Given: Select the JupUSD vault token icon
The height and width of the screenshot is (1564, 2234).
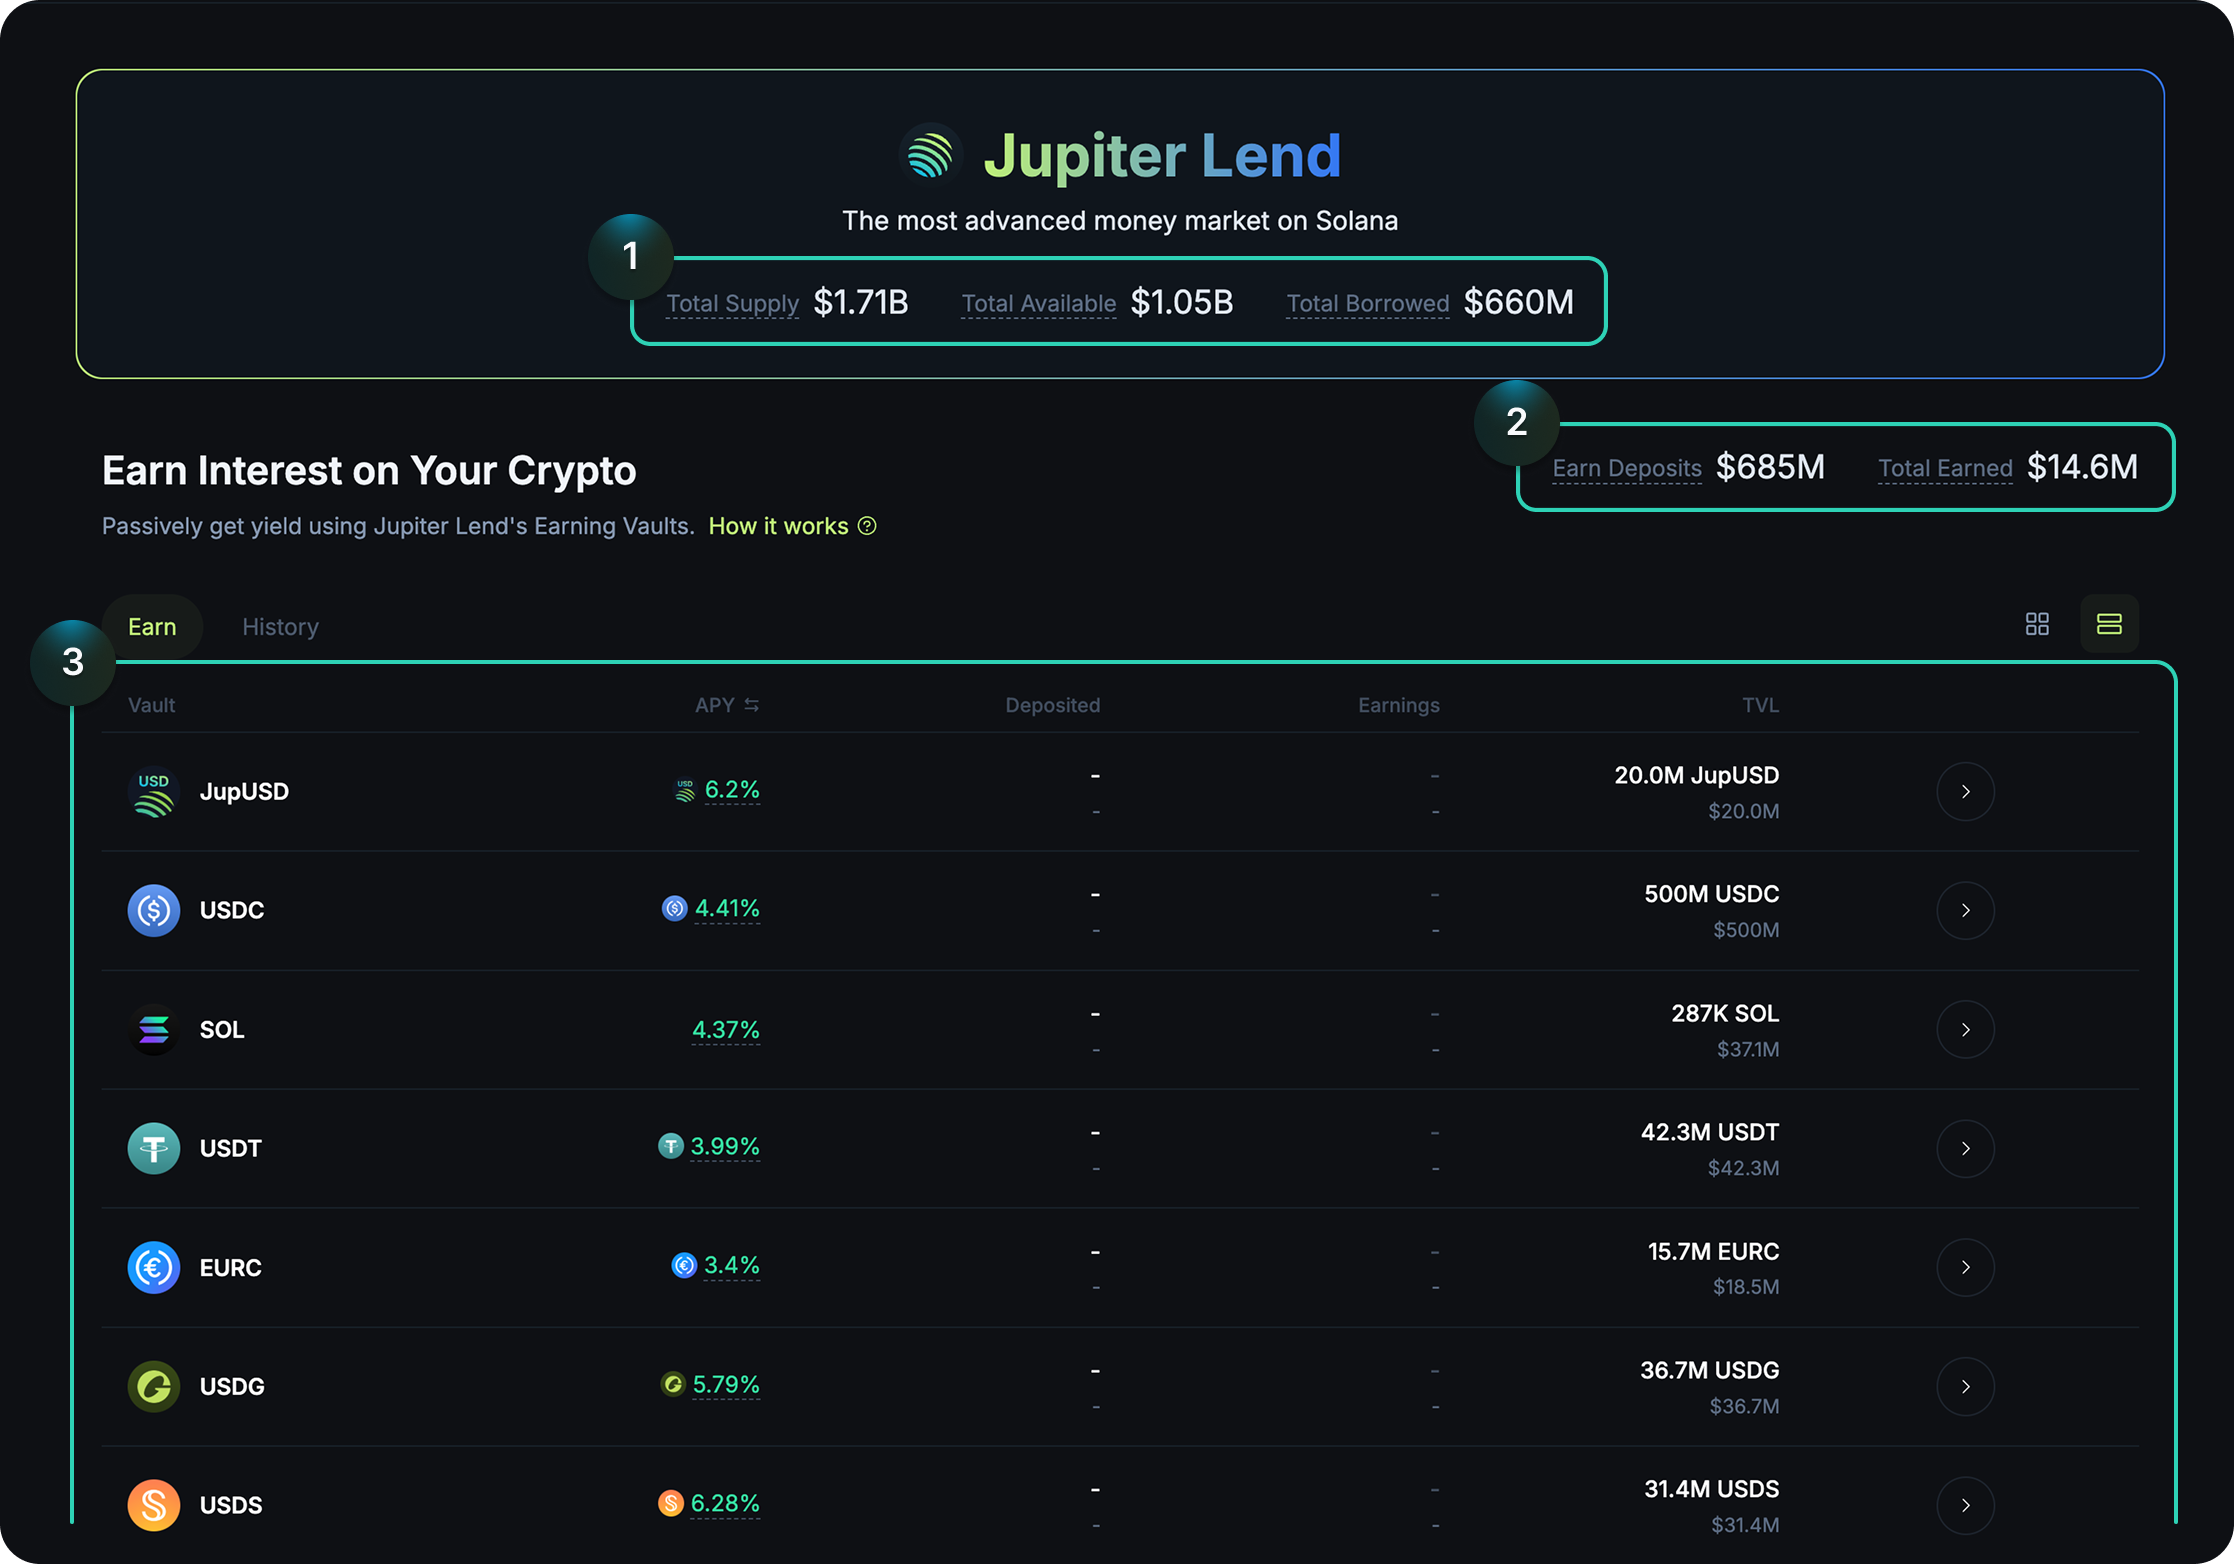Looking at the screenshot, I should click(153, 791).
